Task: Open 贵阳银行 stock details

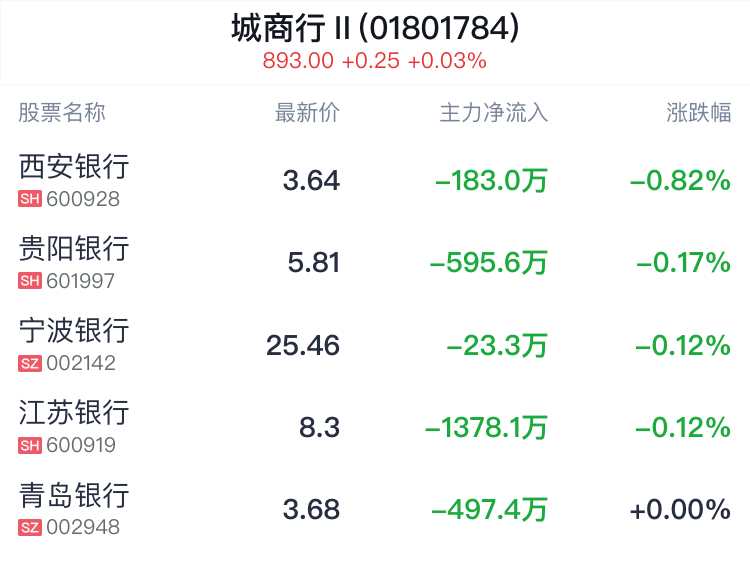Action: [375, 262]
